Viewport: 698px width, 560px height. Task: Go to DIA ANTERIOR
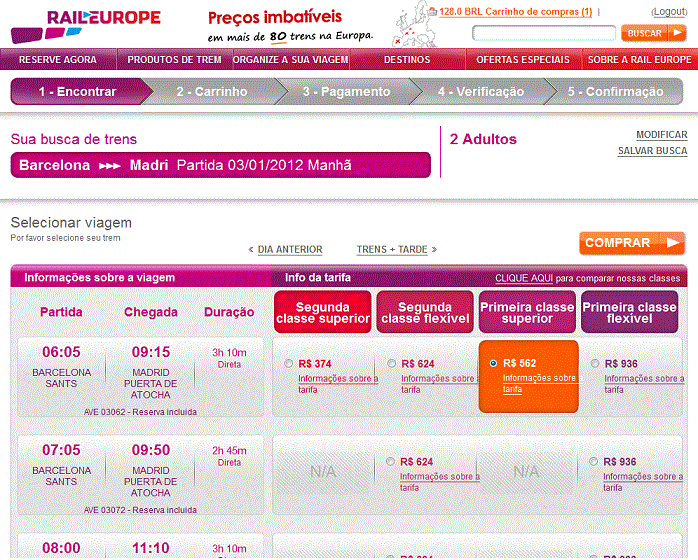coord(290,250)
